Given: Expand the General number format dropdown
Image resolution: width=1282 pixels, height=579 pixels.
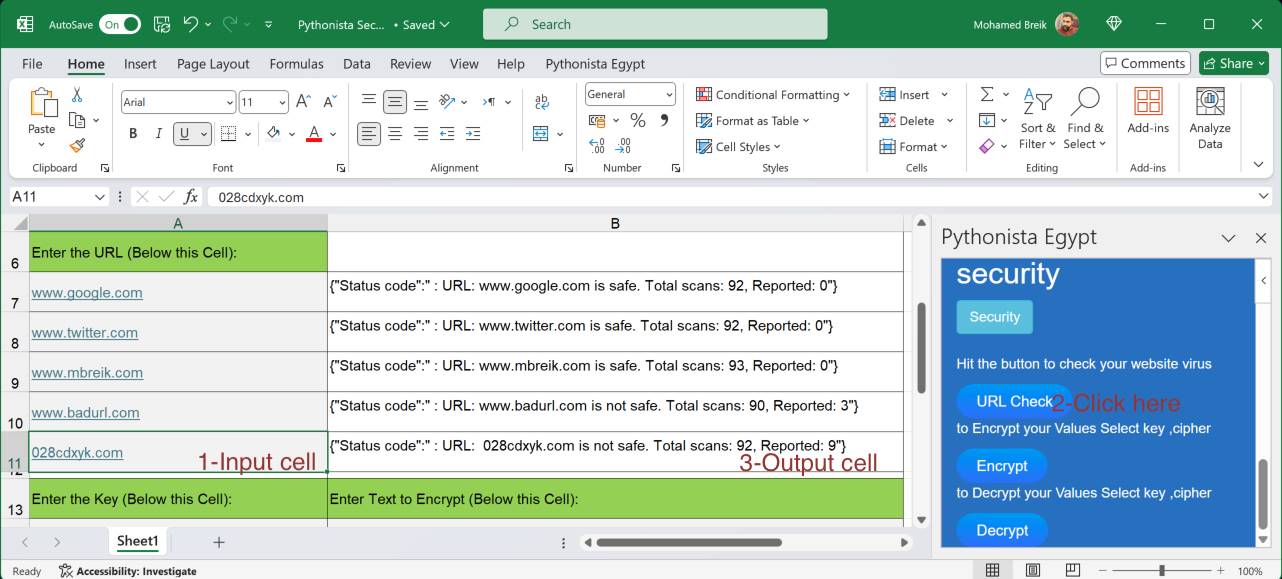Looking at the screenshot, I should coord(669,94).
